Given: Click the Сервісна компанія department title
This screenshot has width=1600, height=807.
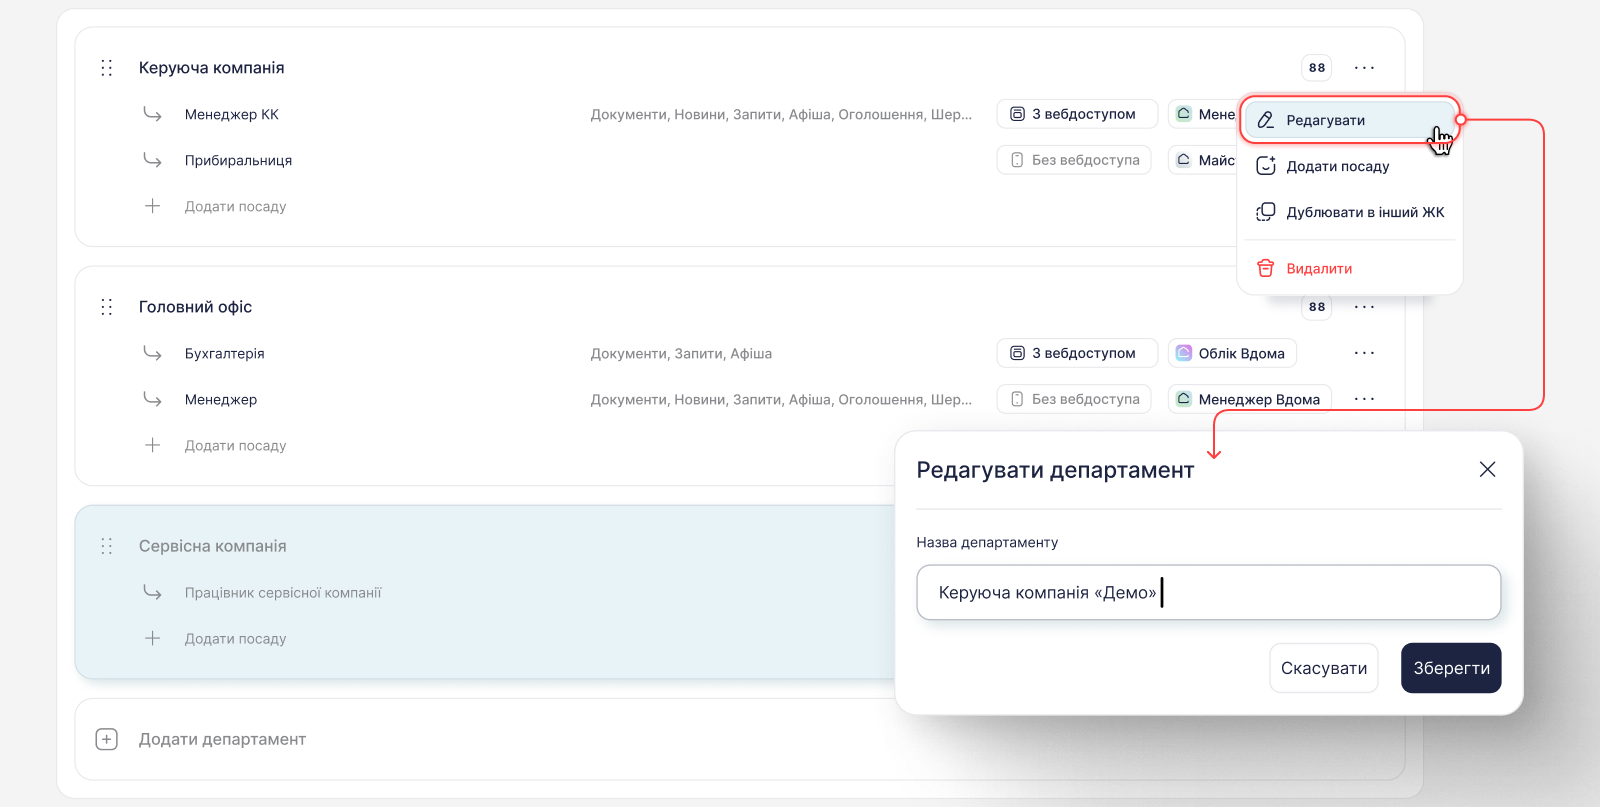Looking at the screenshot, I should (212, 546).
